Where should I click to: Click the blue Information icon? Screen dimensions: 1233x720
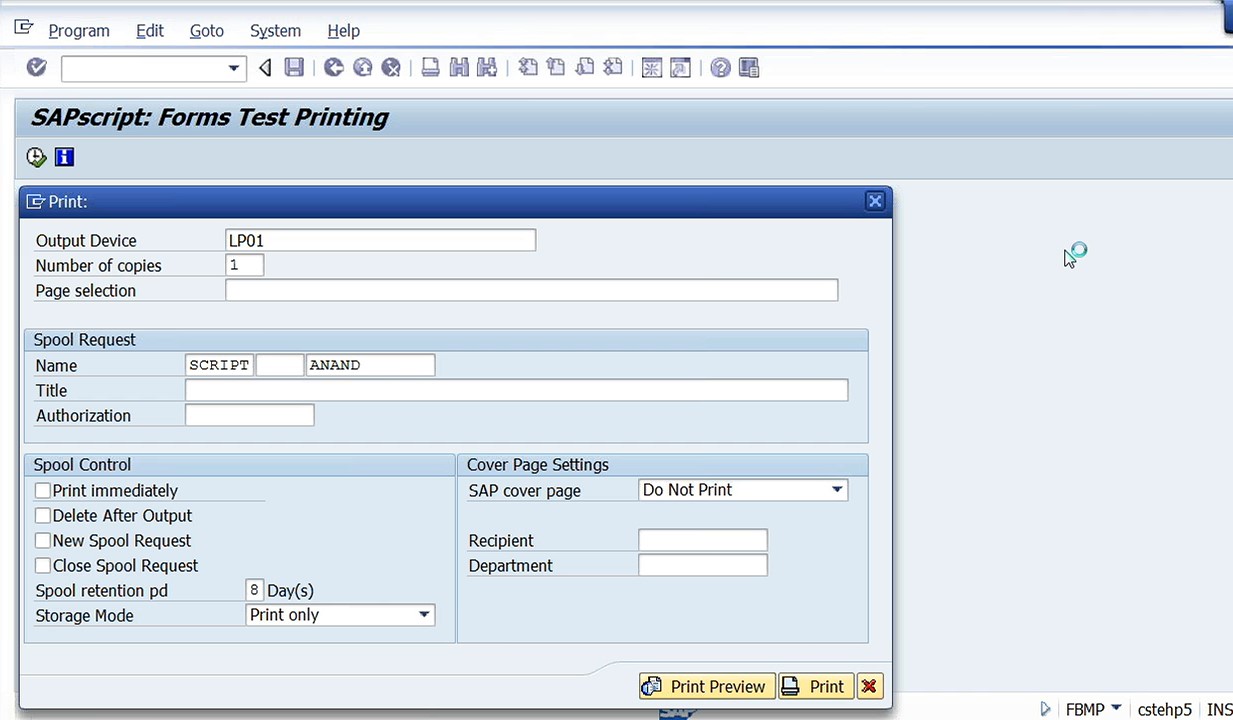[64, 157]
